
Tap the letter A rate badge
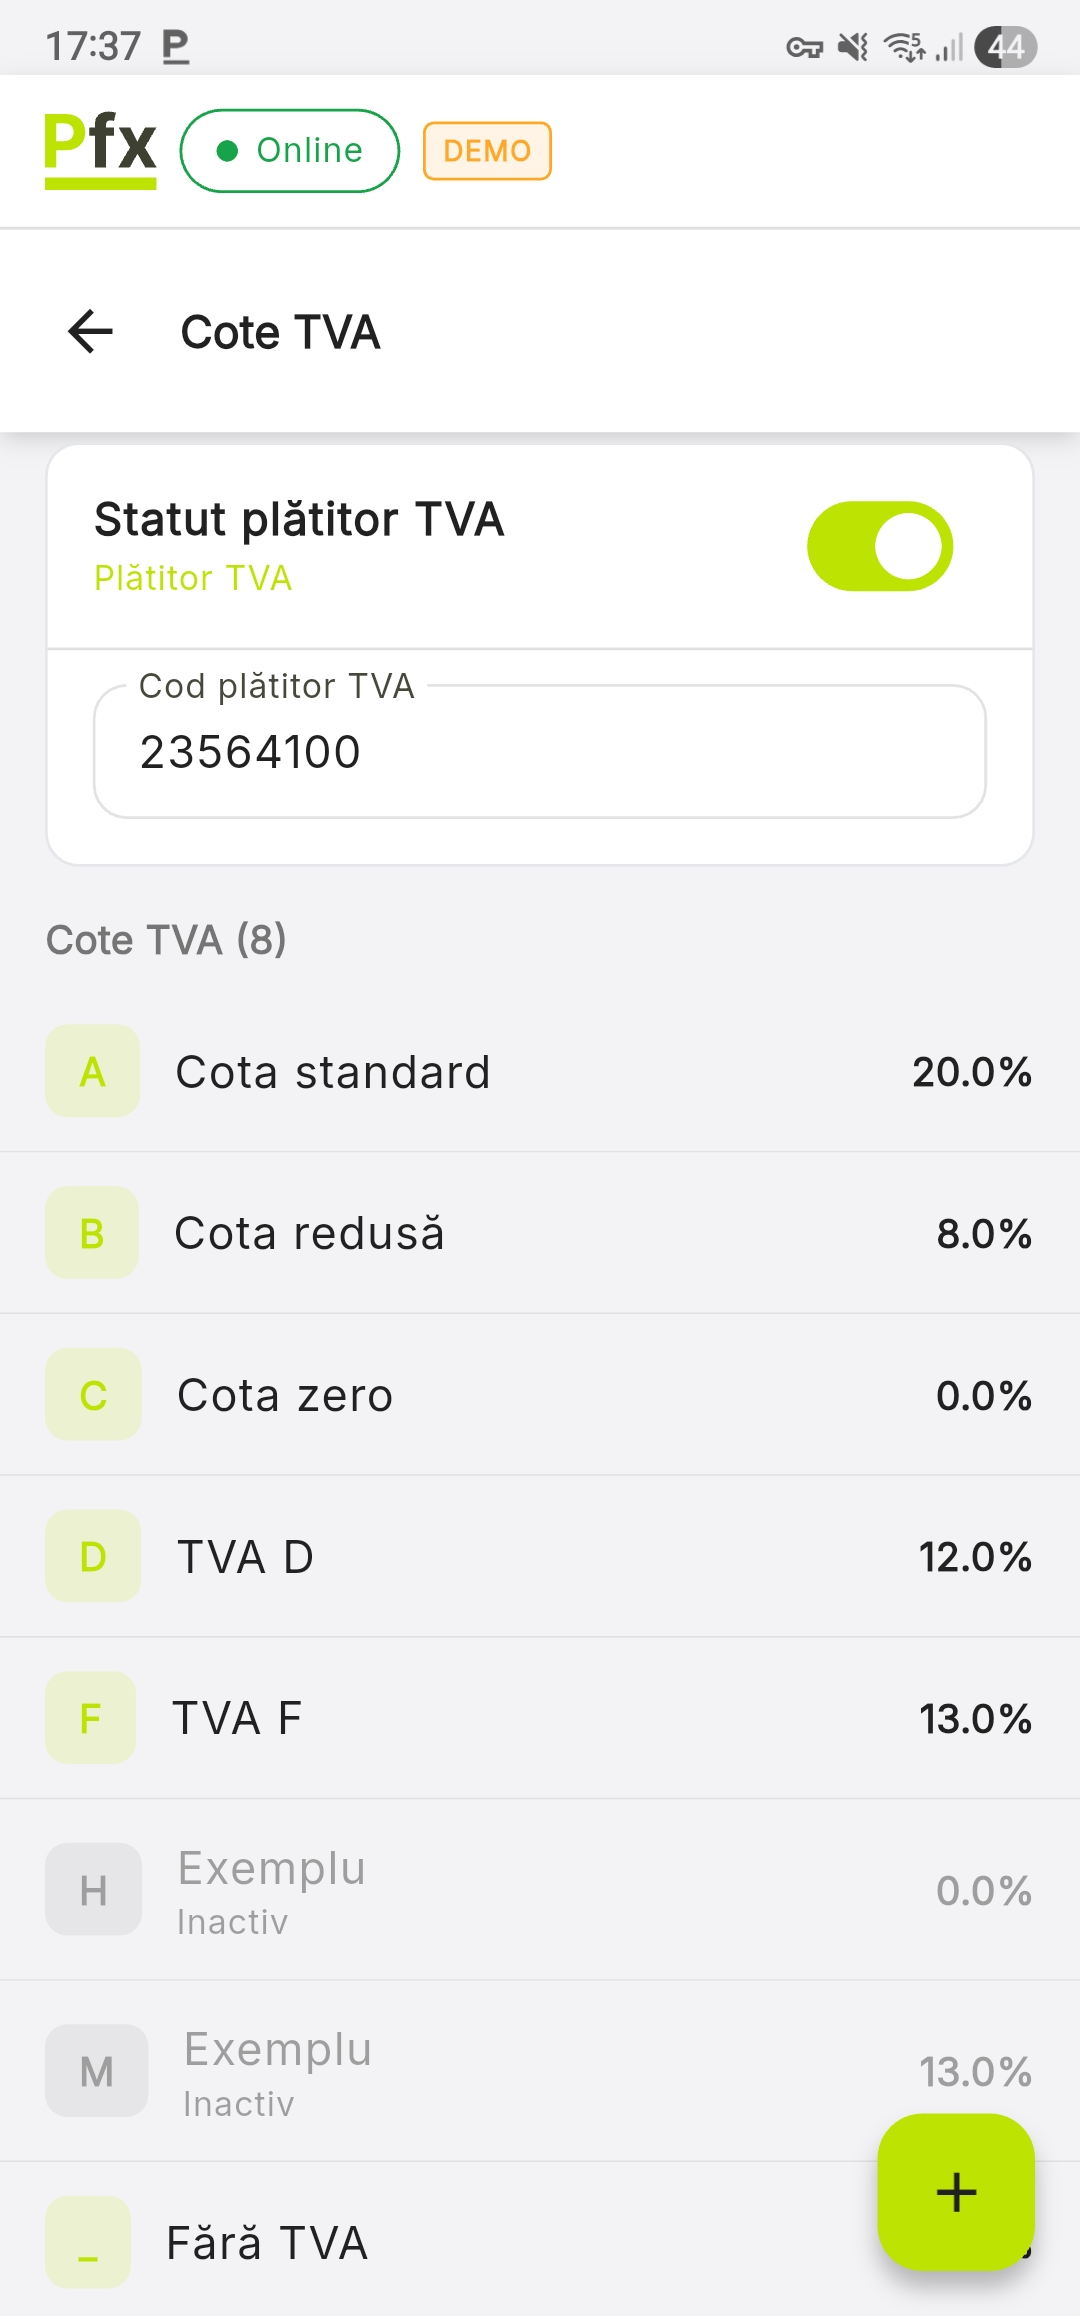click(92, 1072)
